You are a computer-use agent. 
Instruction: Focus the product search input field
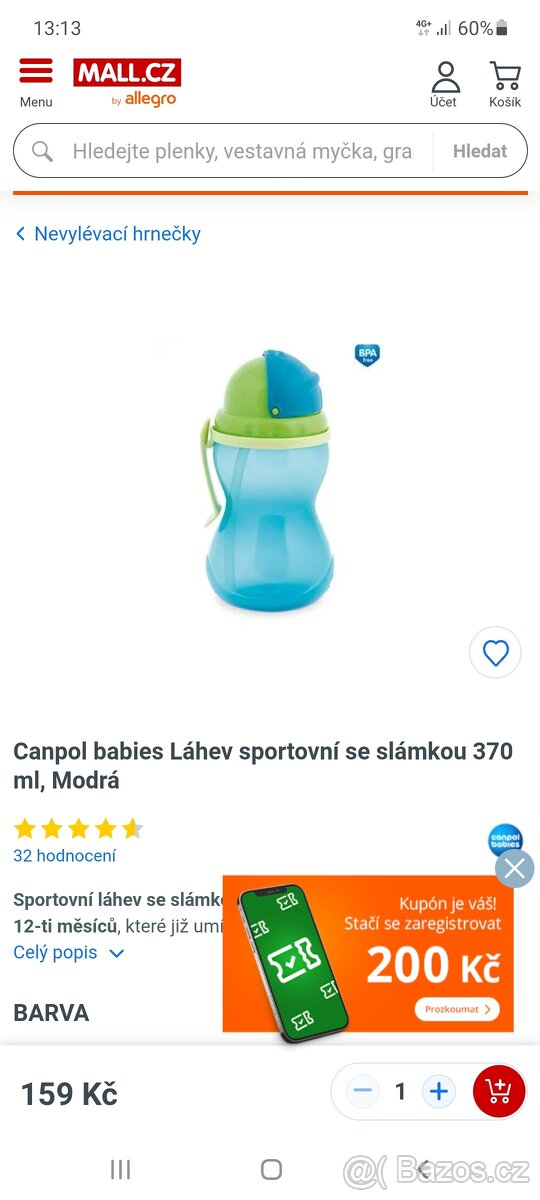(x=242, y=151)
